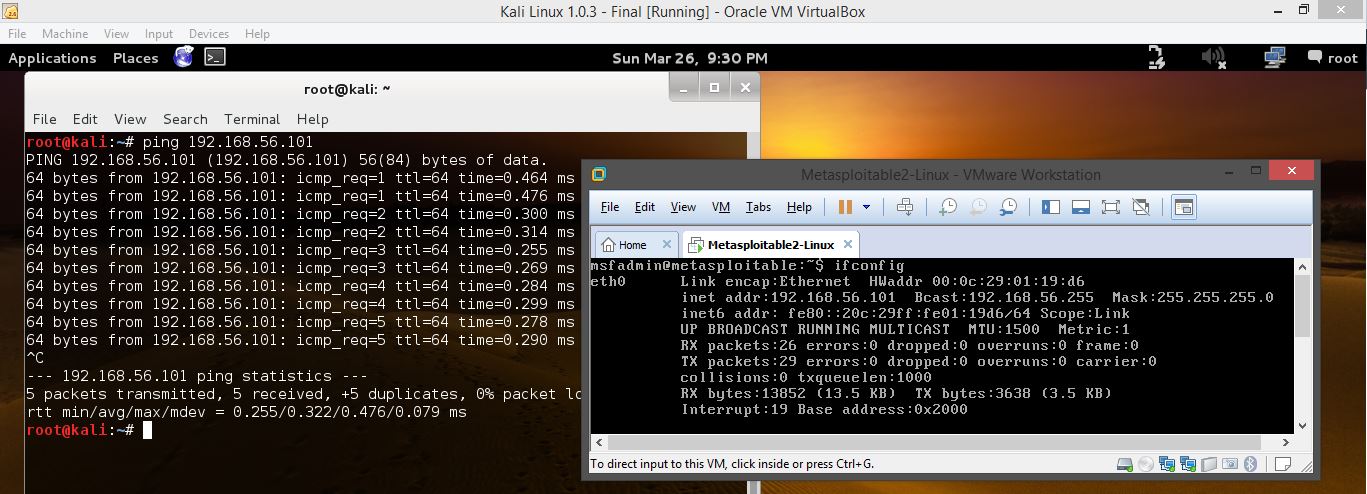Viewport: 1367px width, 494px height.
Task: Click inside the Metasploitable console screen
Action: pyautogui.click(x=941, y=346)
